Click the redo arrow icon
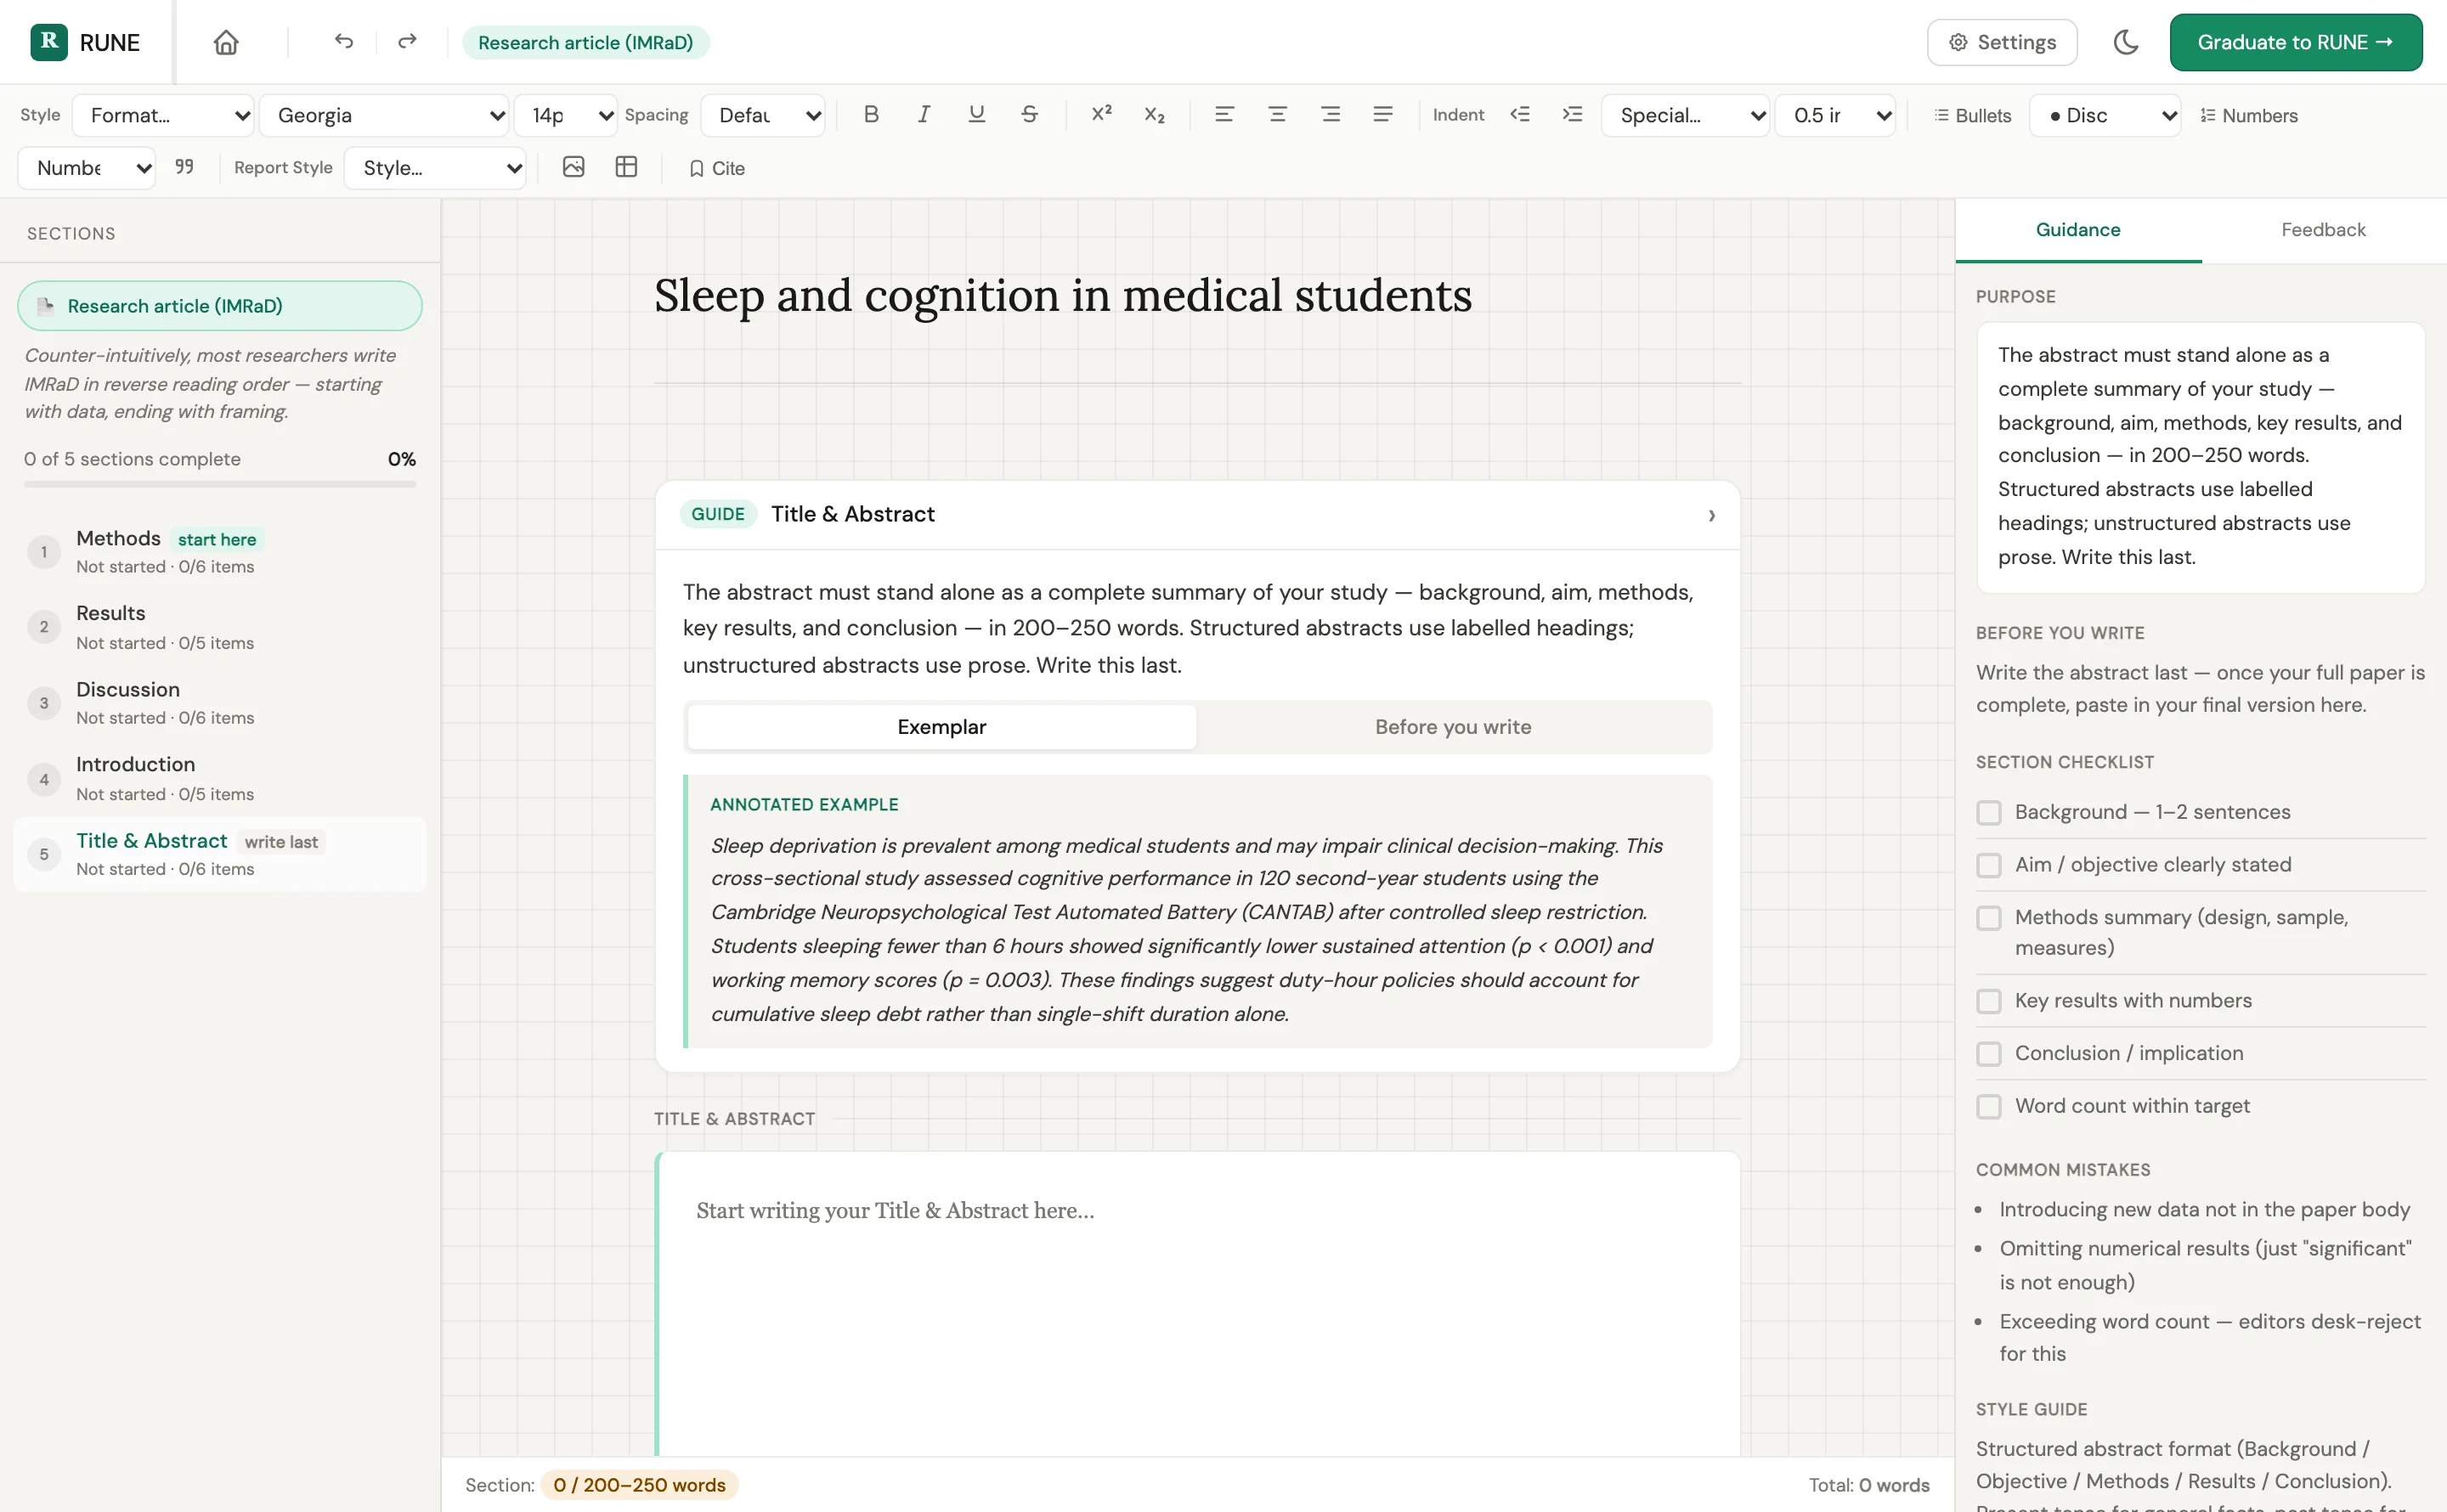The width and height of the screenshot is (2447, 1512). click(x=407, y=42)
